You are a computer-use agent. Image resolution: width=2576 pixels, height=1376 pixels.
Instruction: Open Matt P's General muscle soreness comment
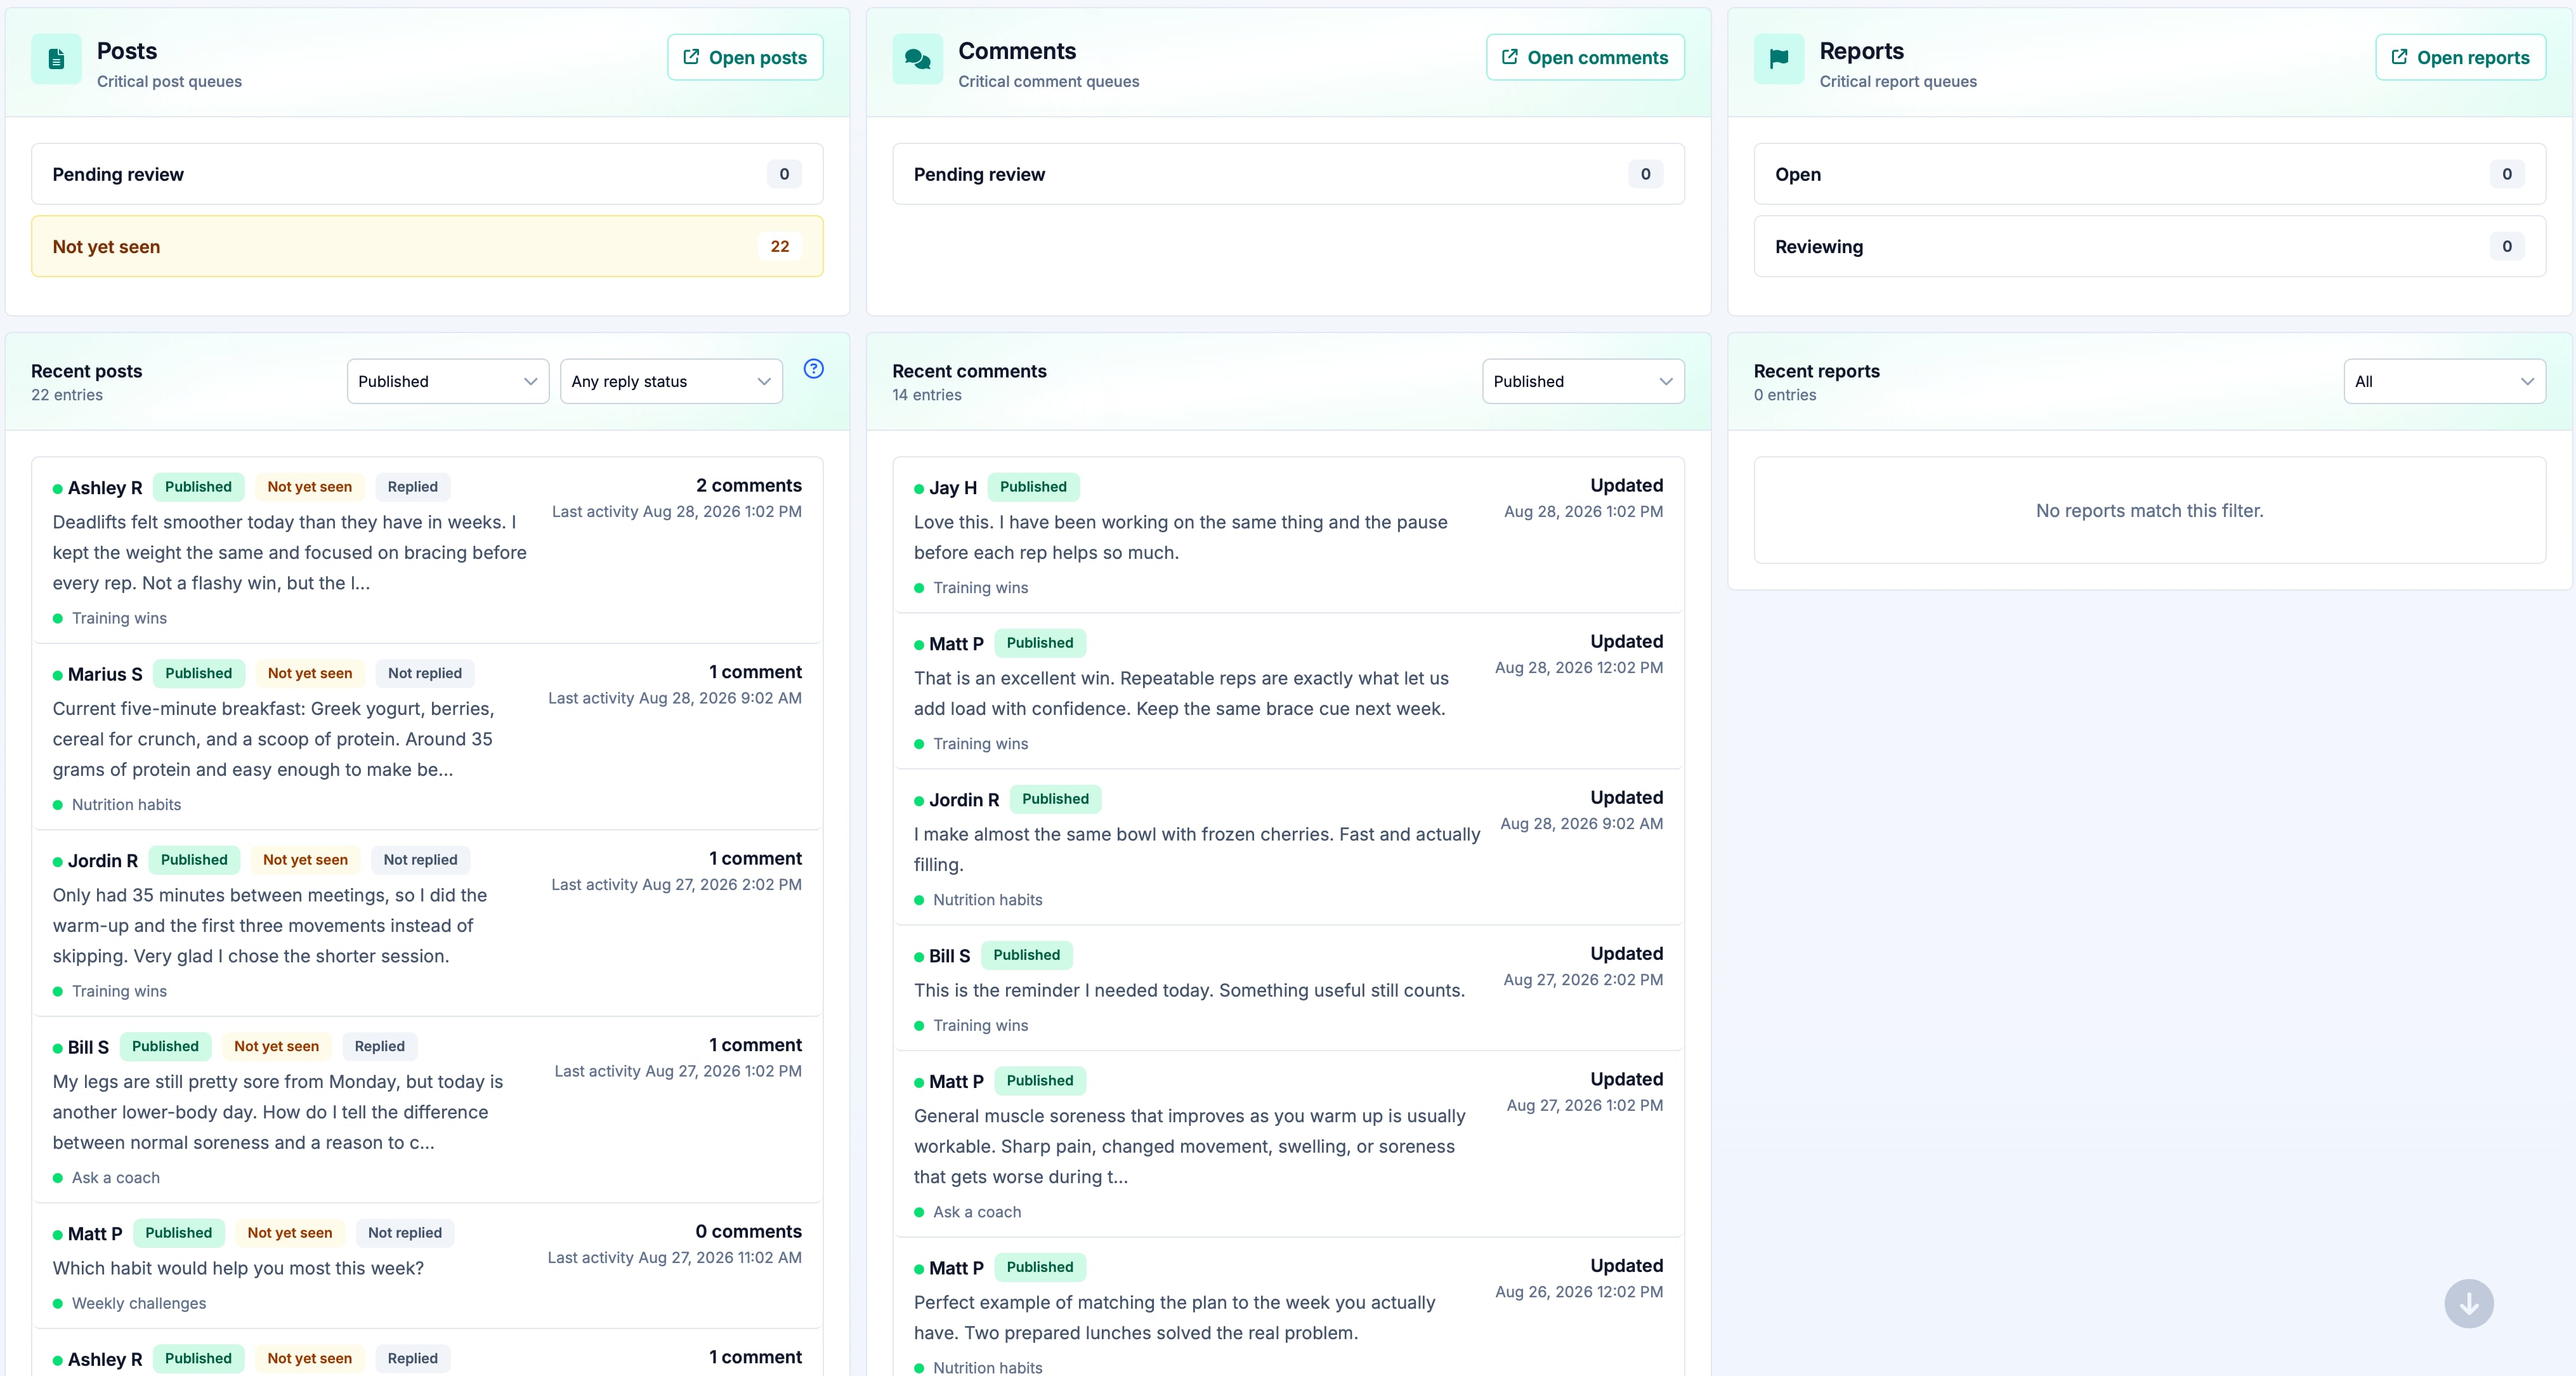coord(1288,1144)
